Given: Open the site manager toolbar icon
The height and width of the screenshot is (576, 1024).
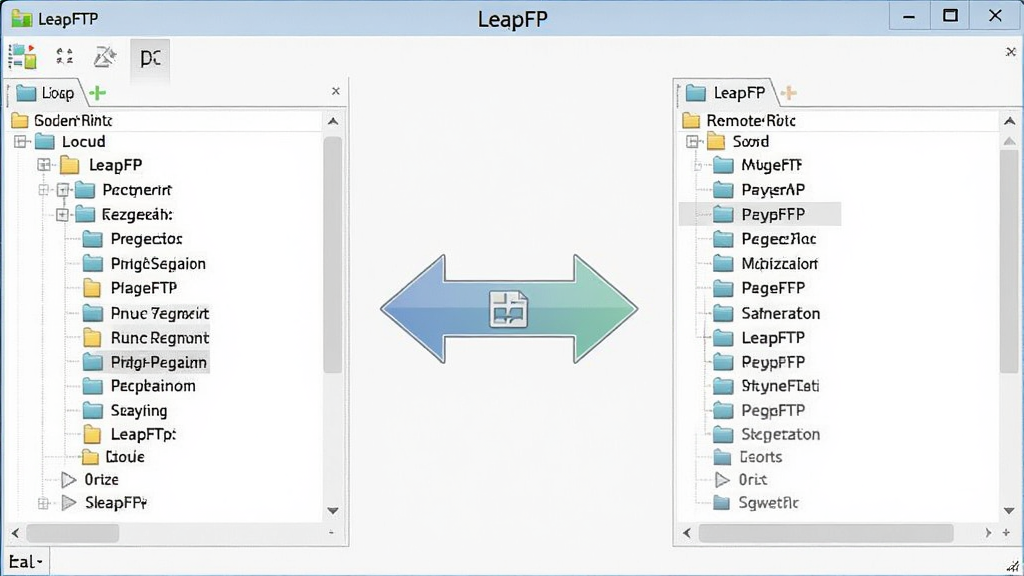Looking at the screenshot, I should point(22,57).
